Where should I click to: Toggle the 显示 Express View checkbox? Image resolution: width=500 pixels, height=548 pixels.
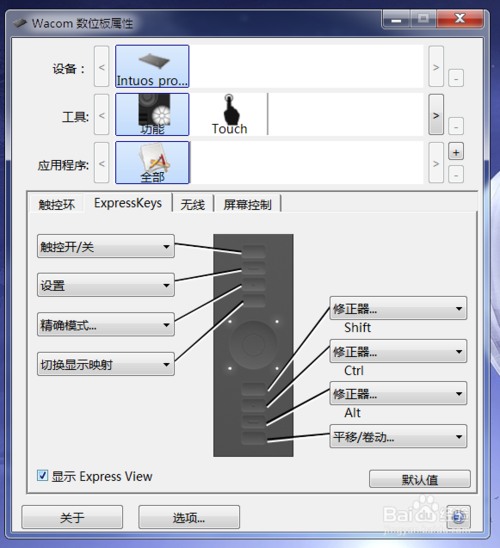[42, 476]
